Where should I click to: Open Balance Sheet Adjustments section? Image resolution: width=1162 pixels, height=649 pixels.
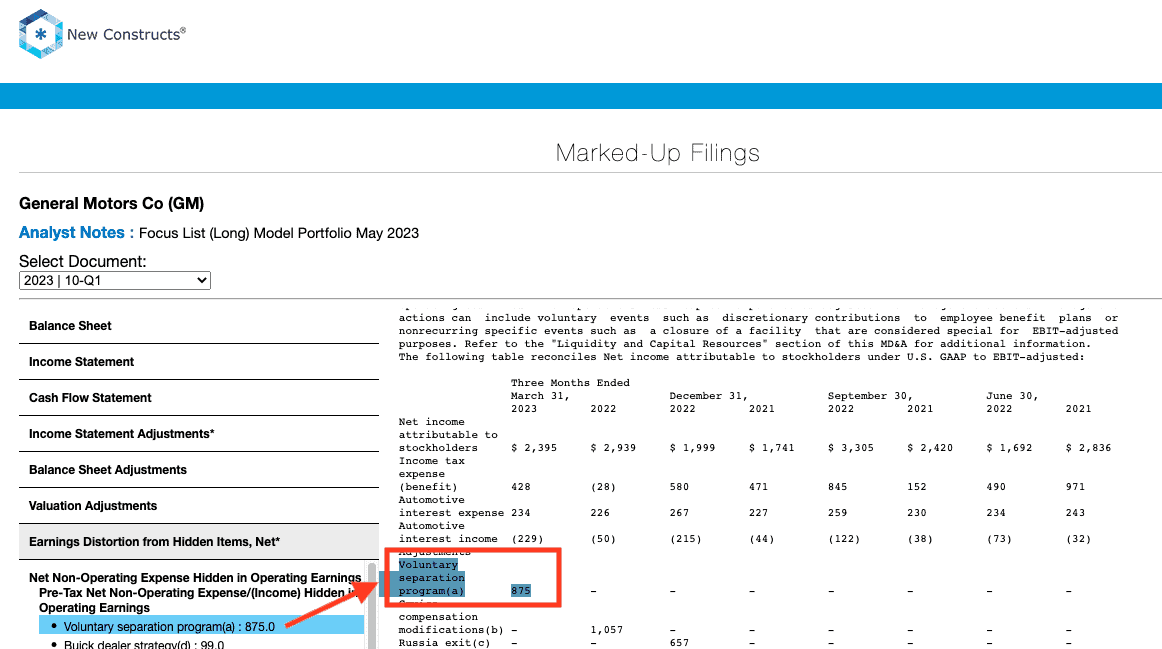199,470
